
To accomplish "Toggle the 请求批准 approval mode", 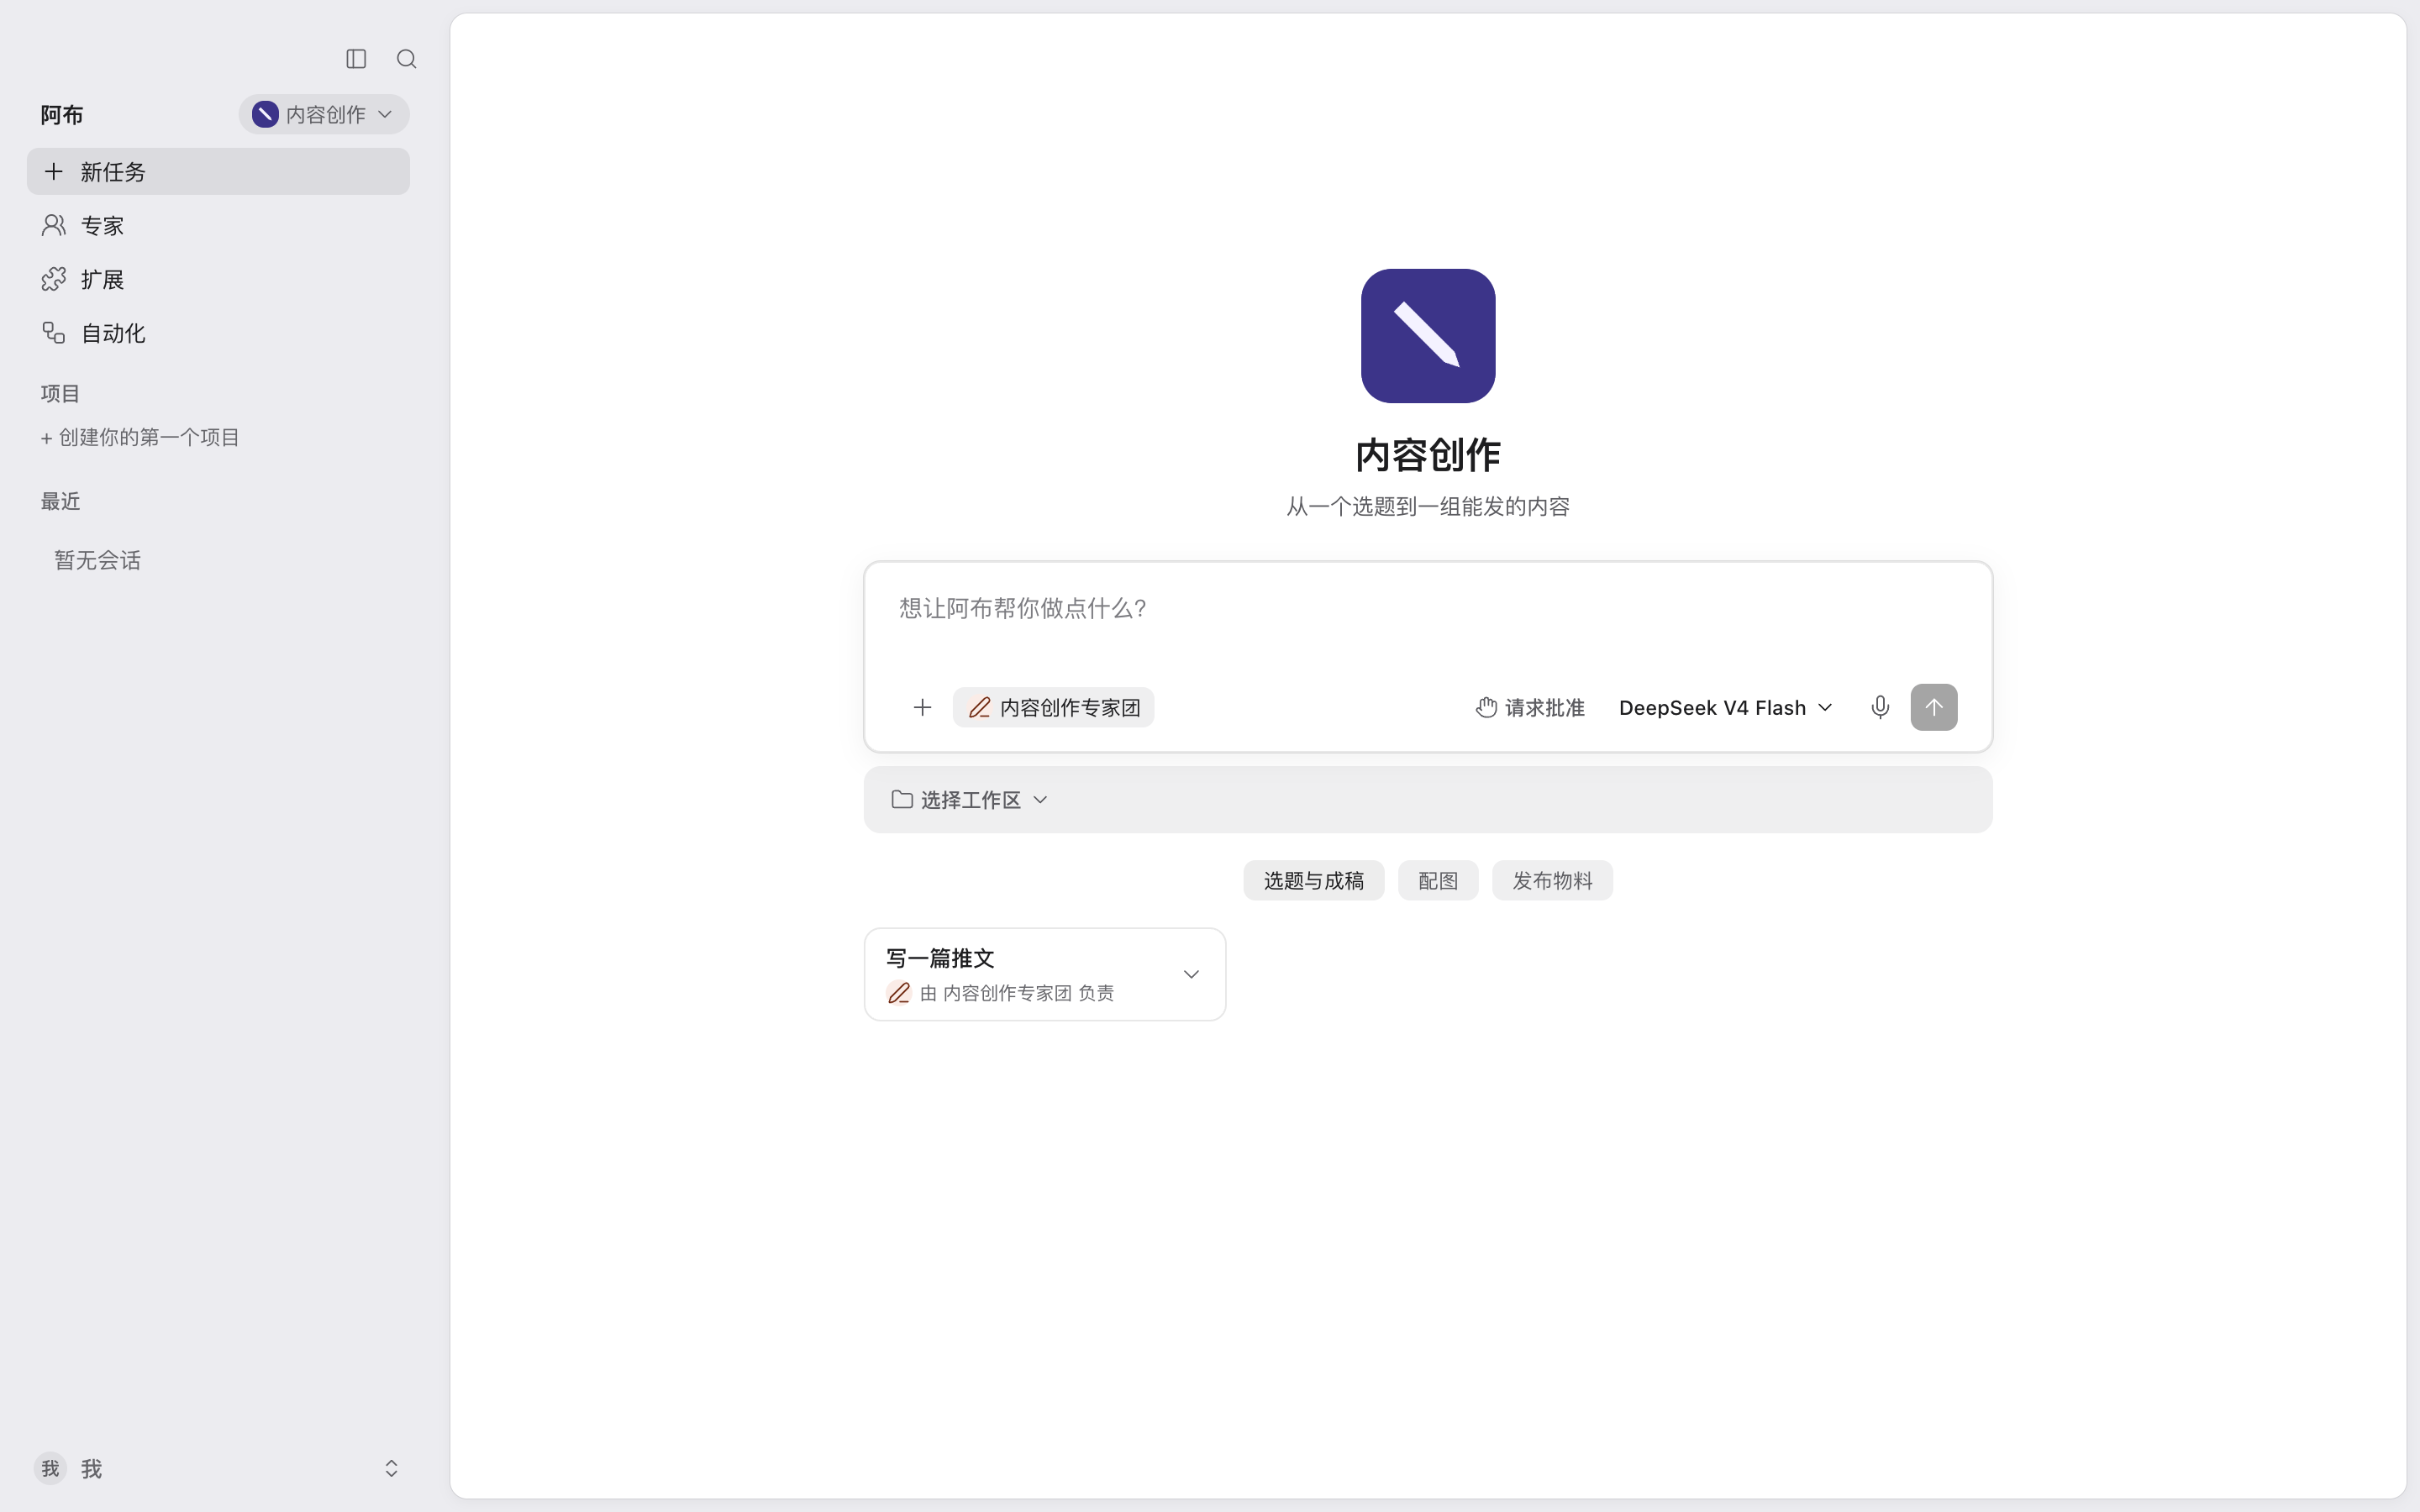I will (1530, 707).
